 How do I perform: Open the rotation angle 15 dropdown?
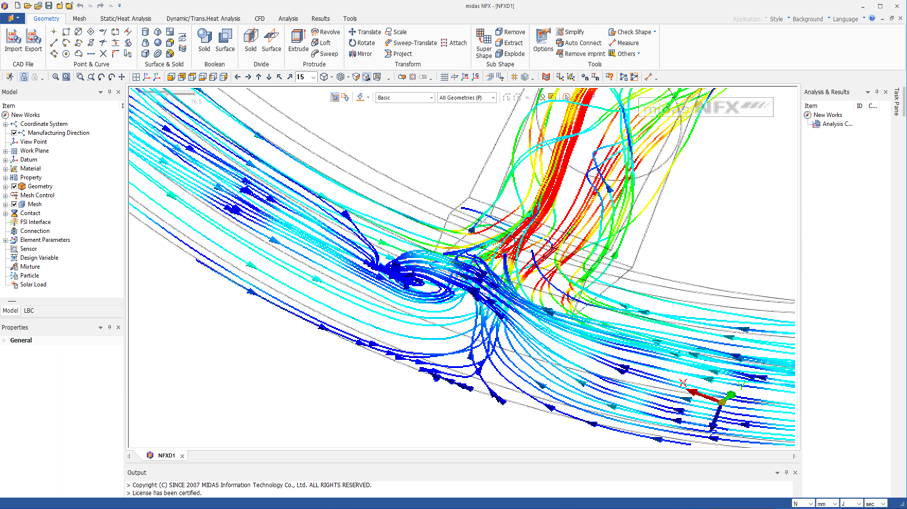(313, 77)
